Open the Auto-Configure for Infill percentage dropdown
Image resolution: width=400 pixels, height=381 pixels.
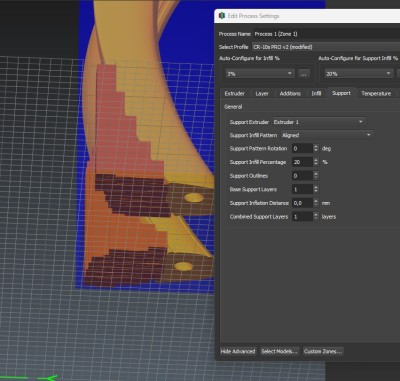(x=260, y=74)
